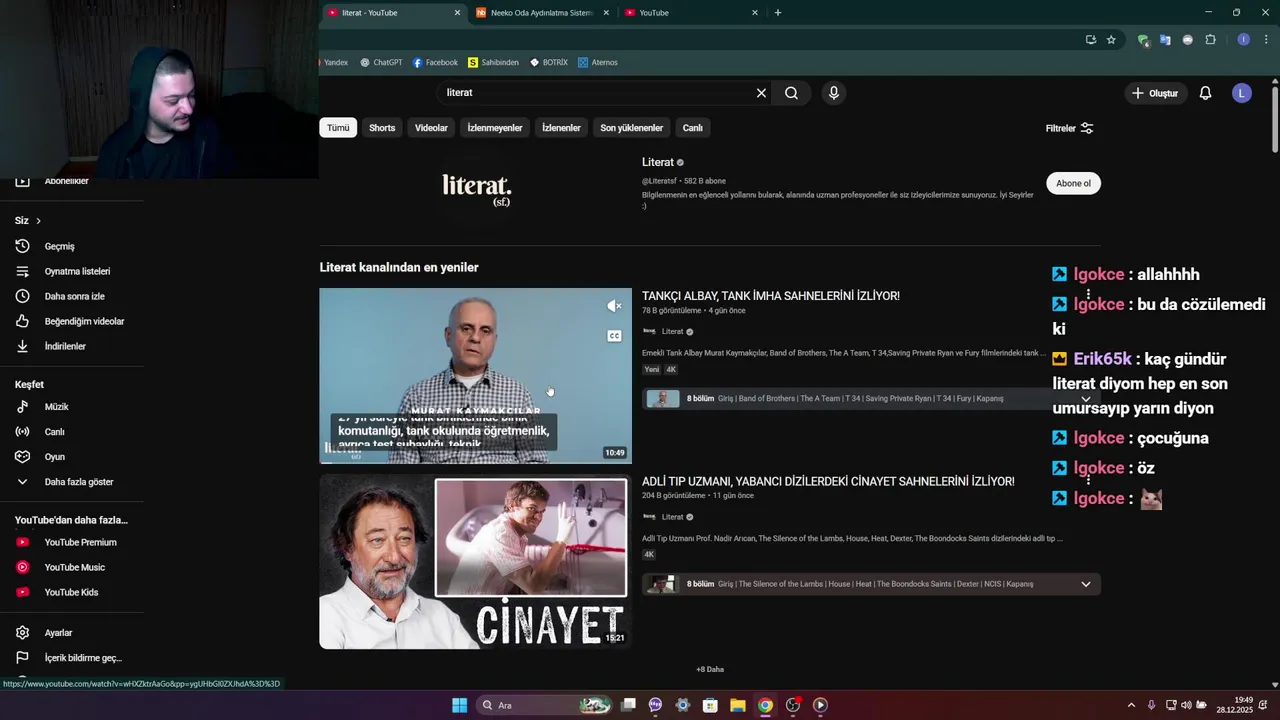The image size is (1280, 720).
Task: Select the İzlenmeyenler filter chip
Action: (495, 128)
